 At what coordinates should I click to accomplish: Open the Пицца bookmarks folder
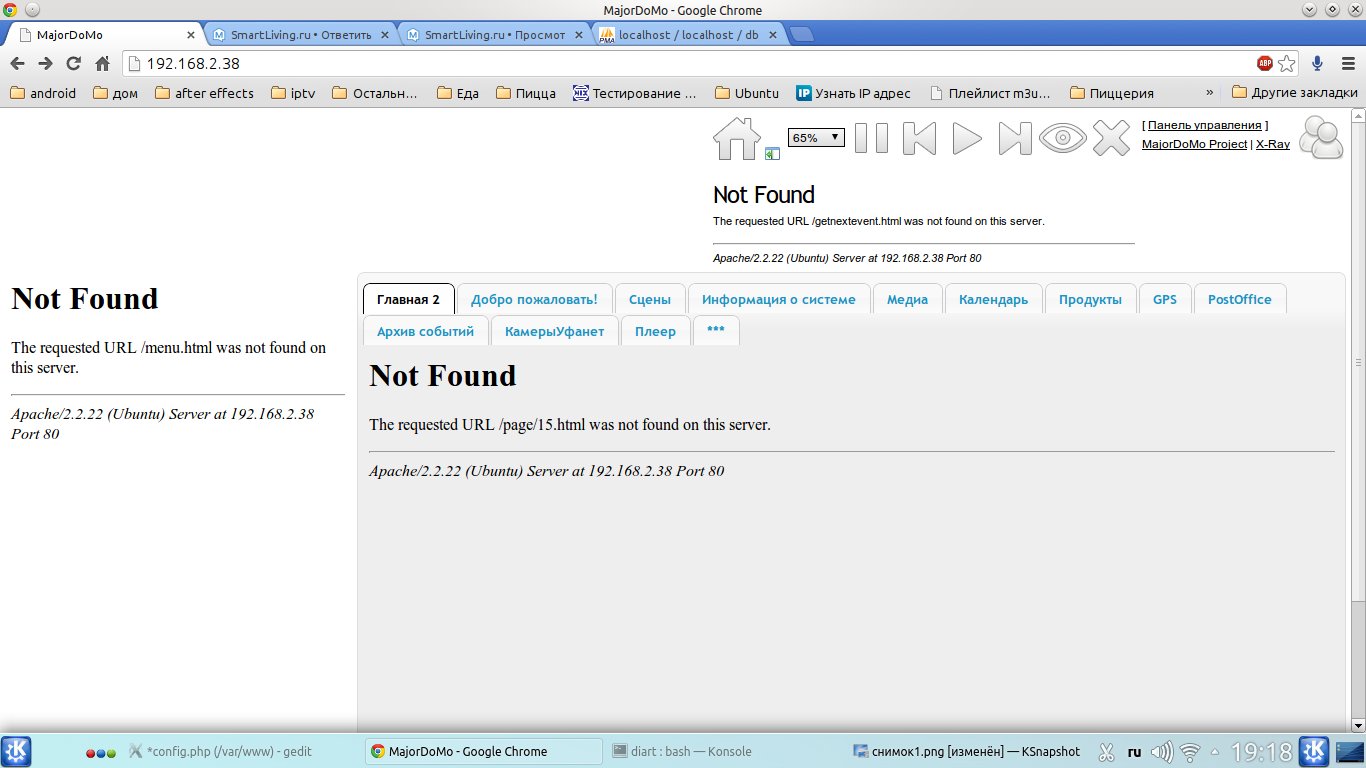525,93
